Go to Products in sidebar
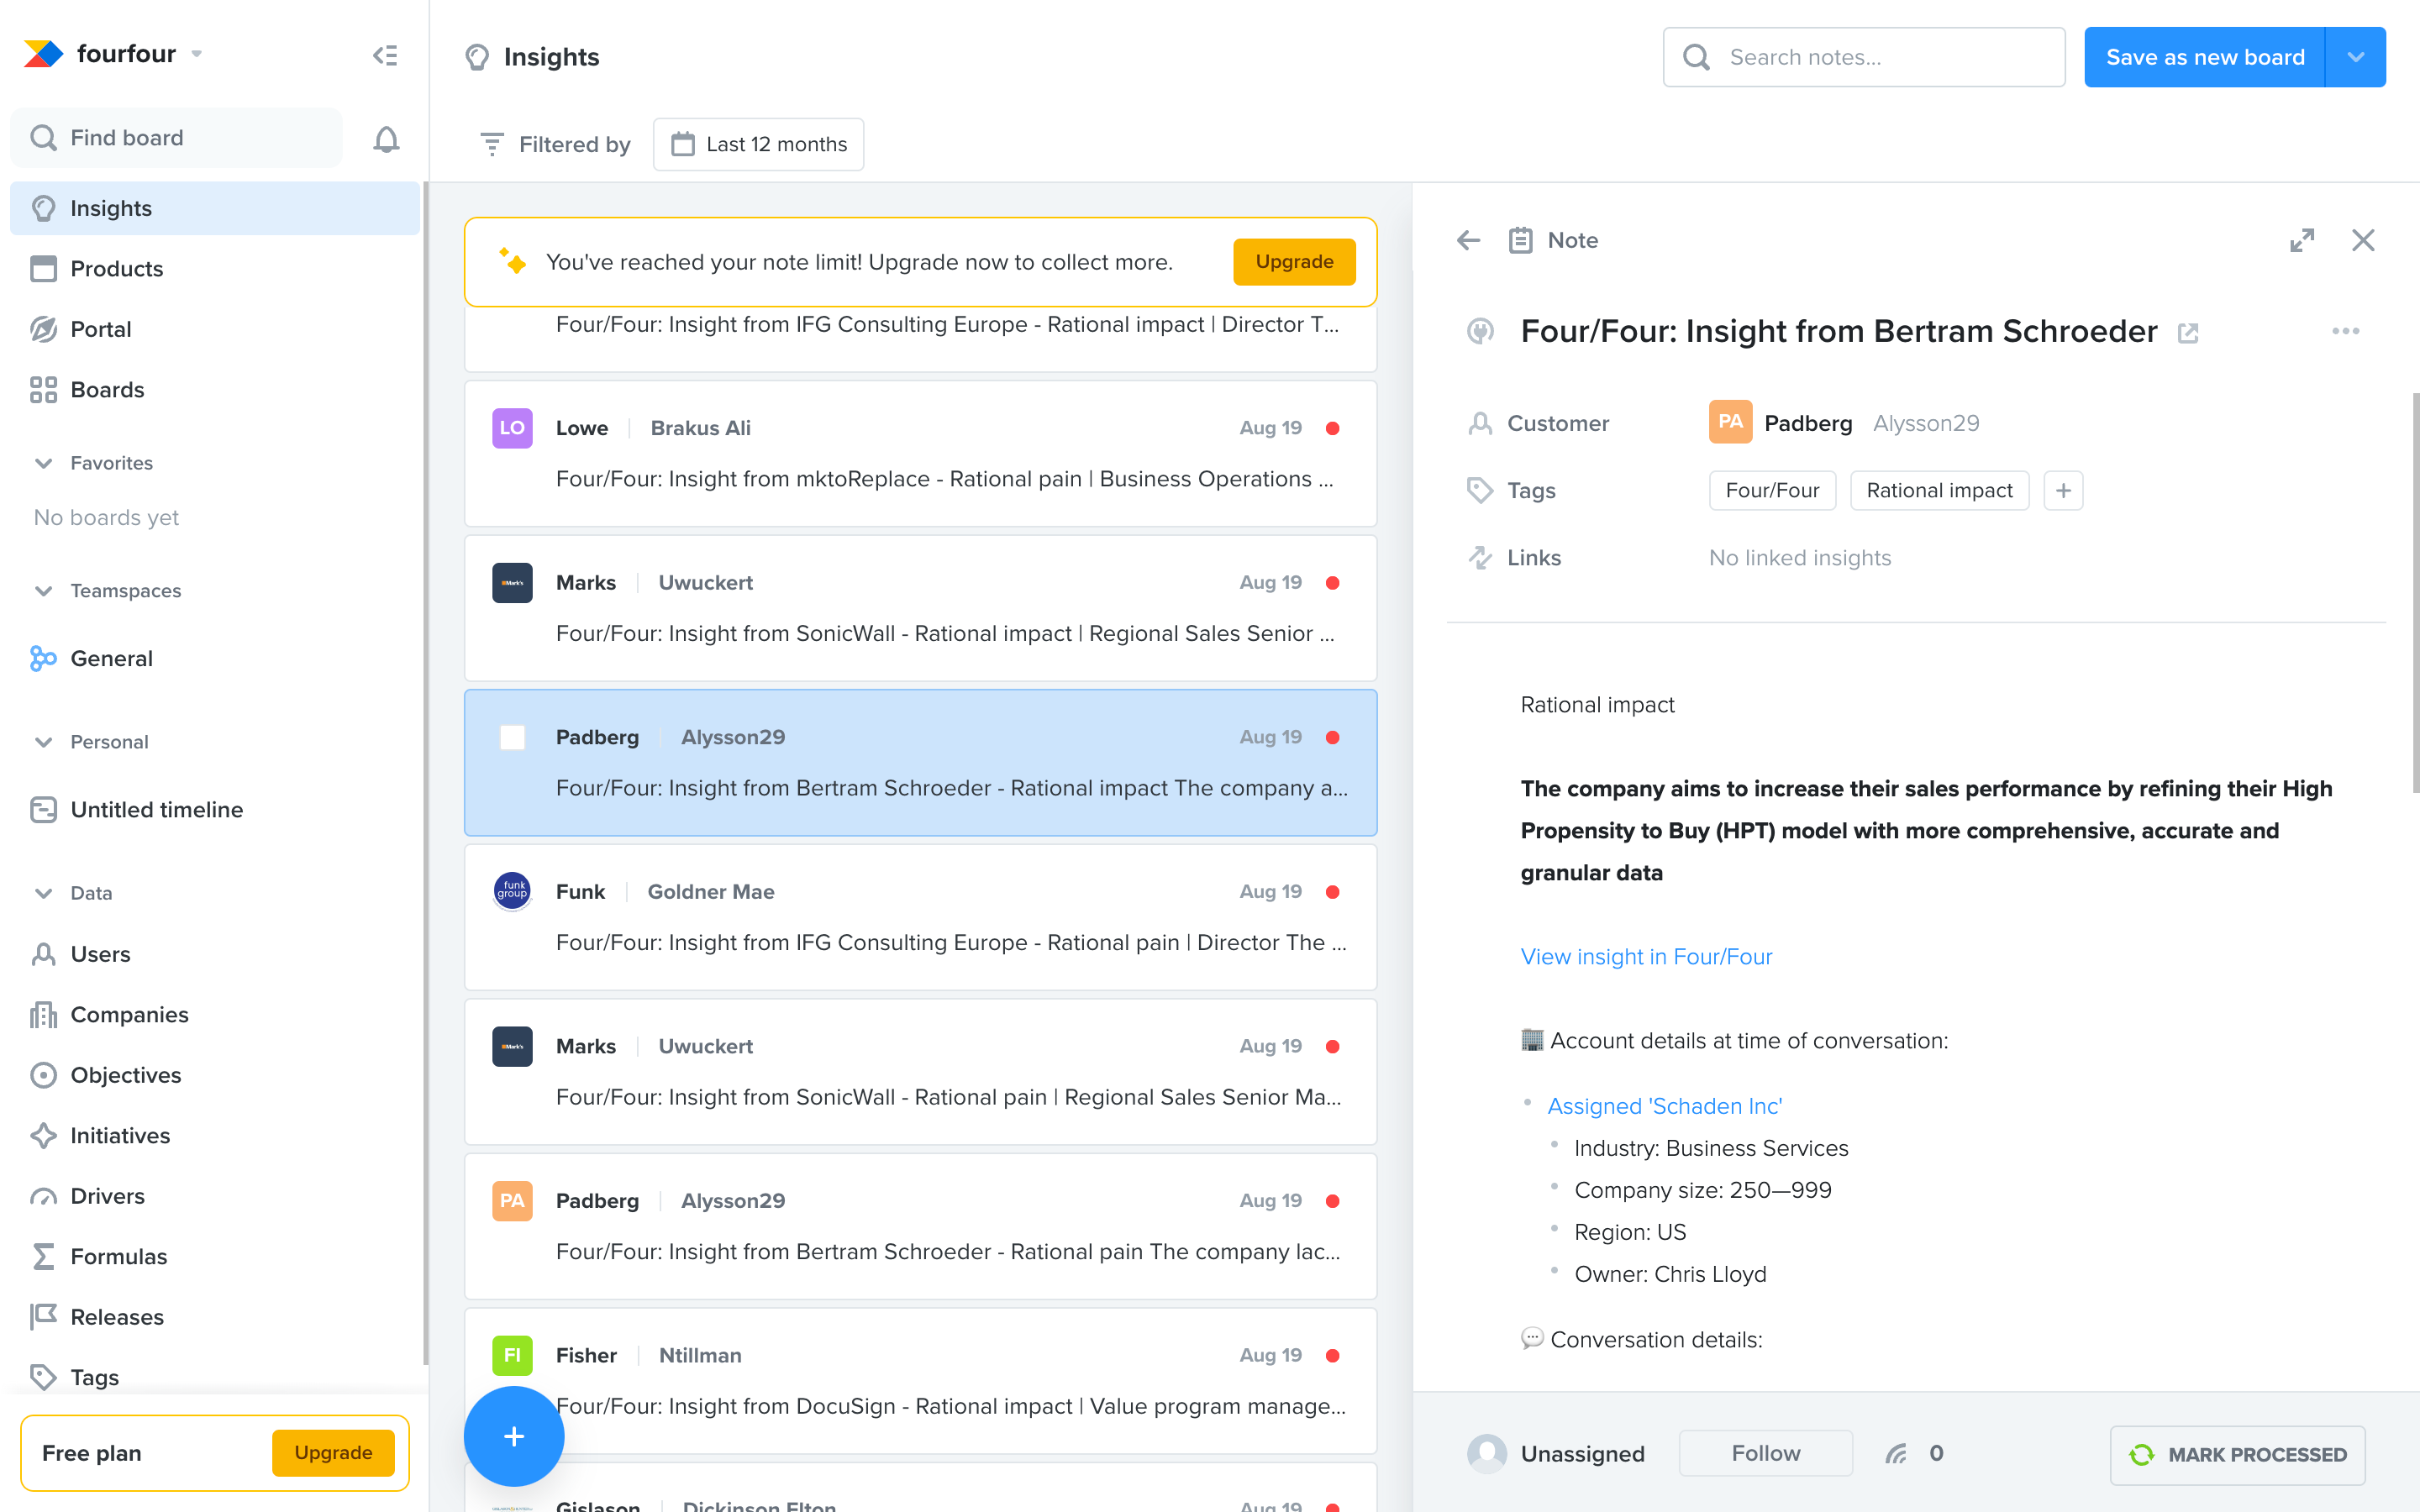Image resolution: width=2420 pixels, height=1512 pixels. [116, 269]
